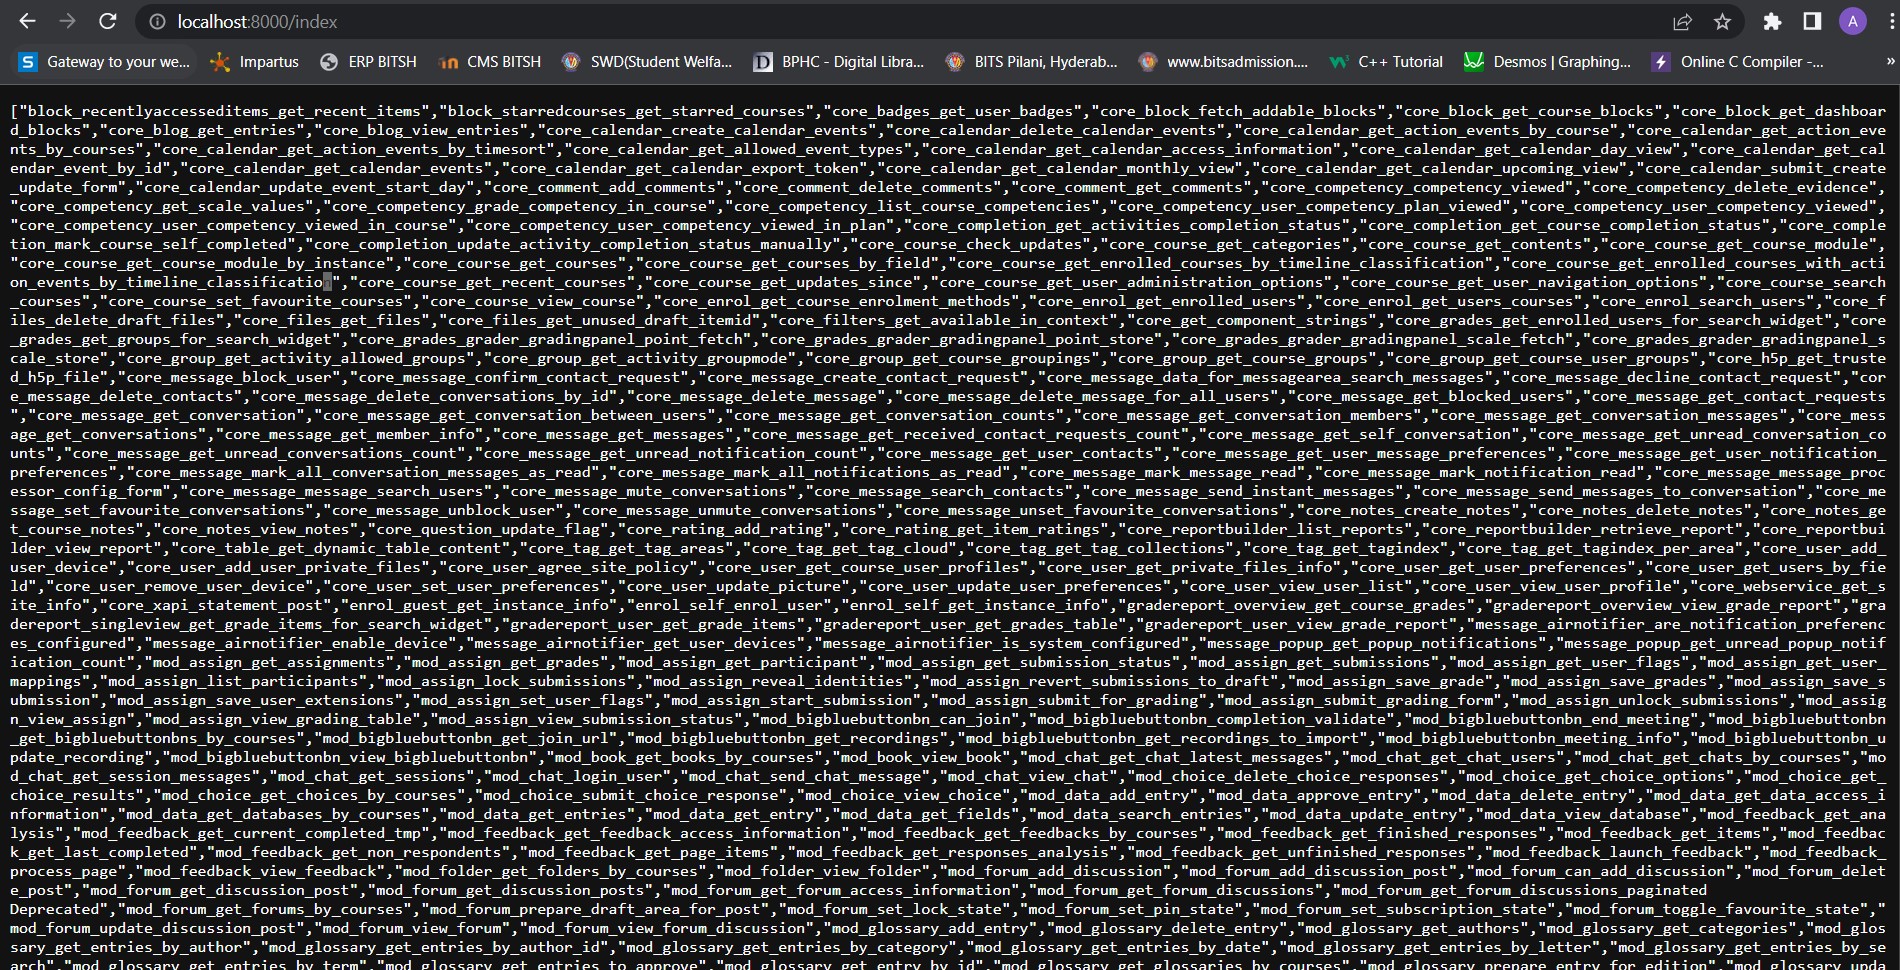This screenshot has height=970, width=1900.
Task: Open the profile avatar menu
Action: click(1853, 21)
